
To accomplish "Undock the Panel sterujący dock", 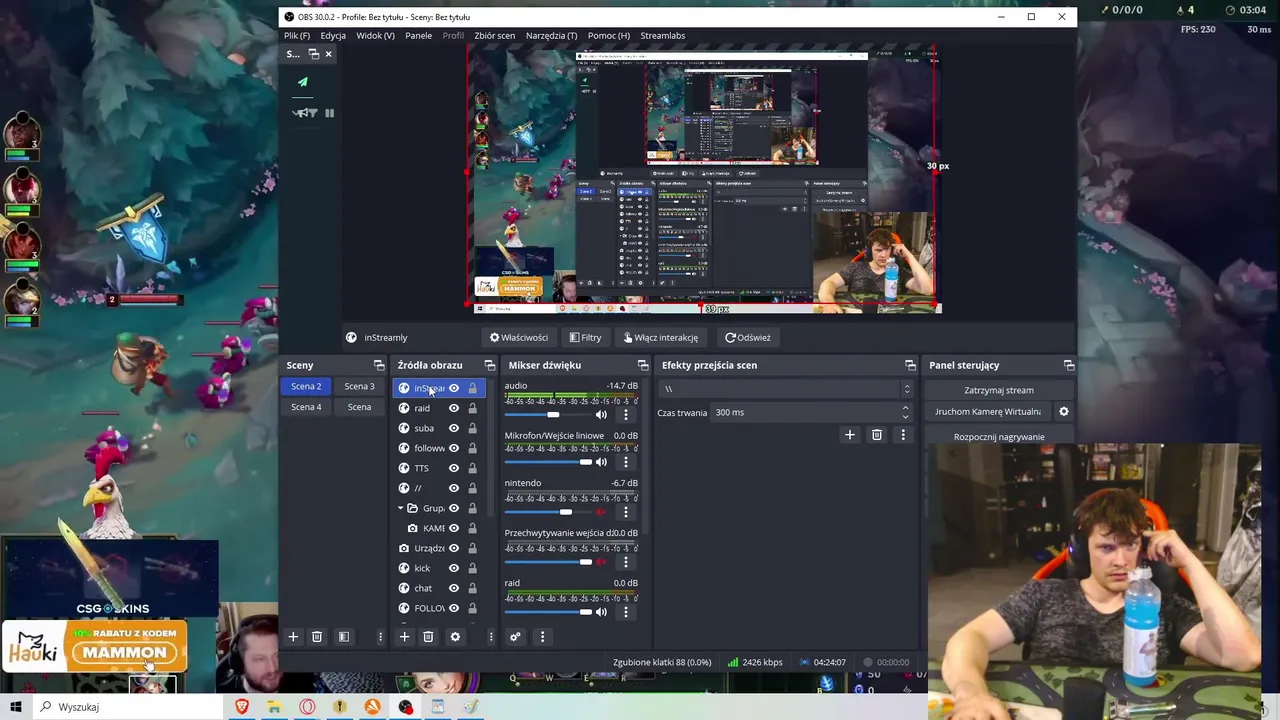I will point(1069,365).
